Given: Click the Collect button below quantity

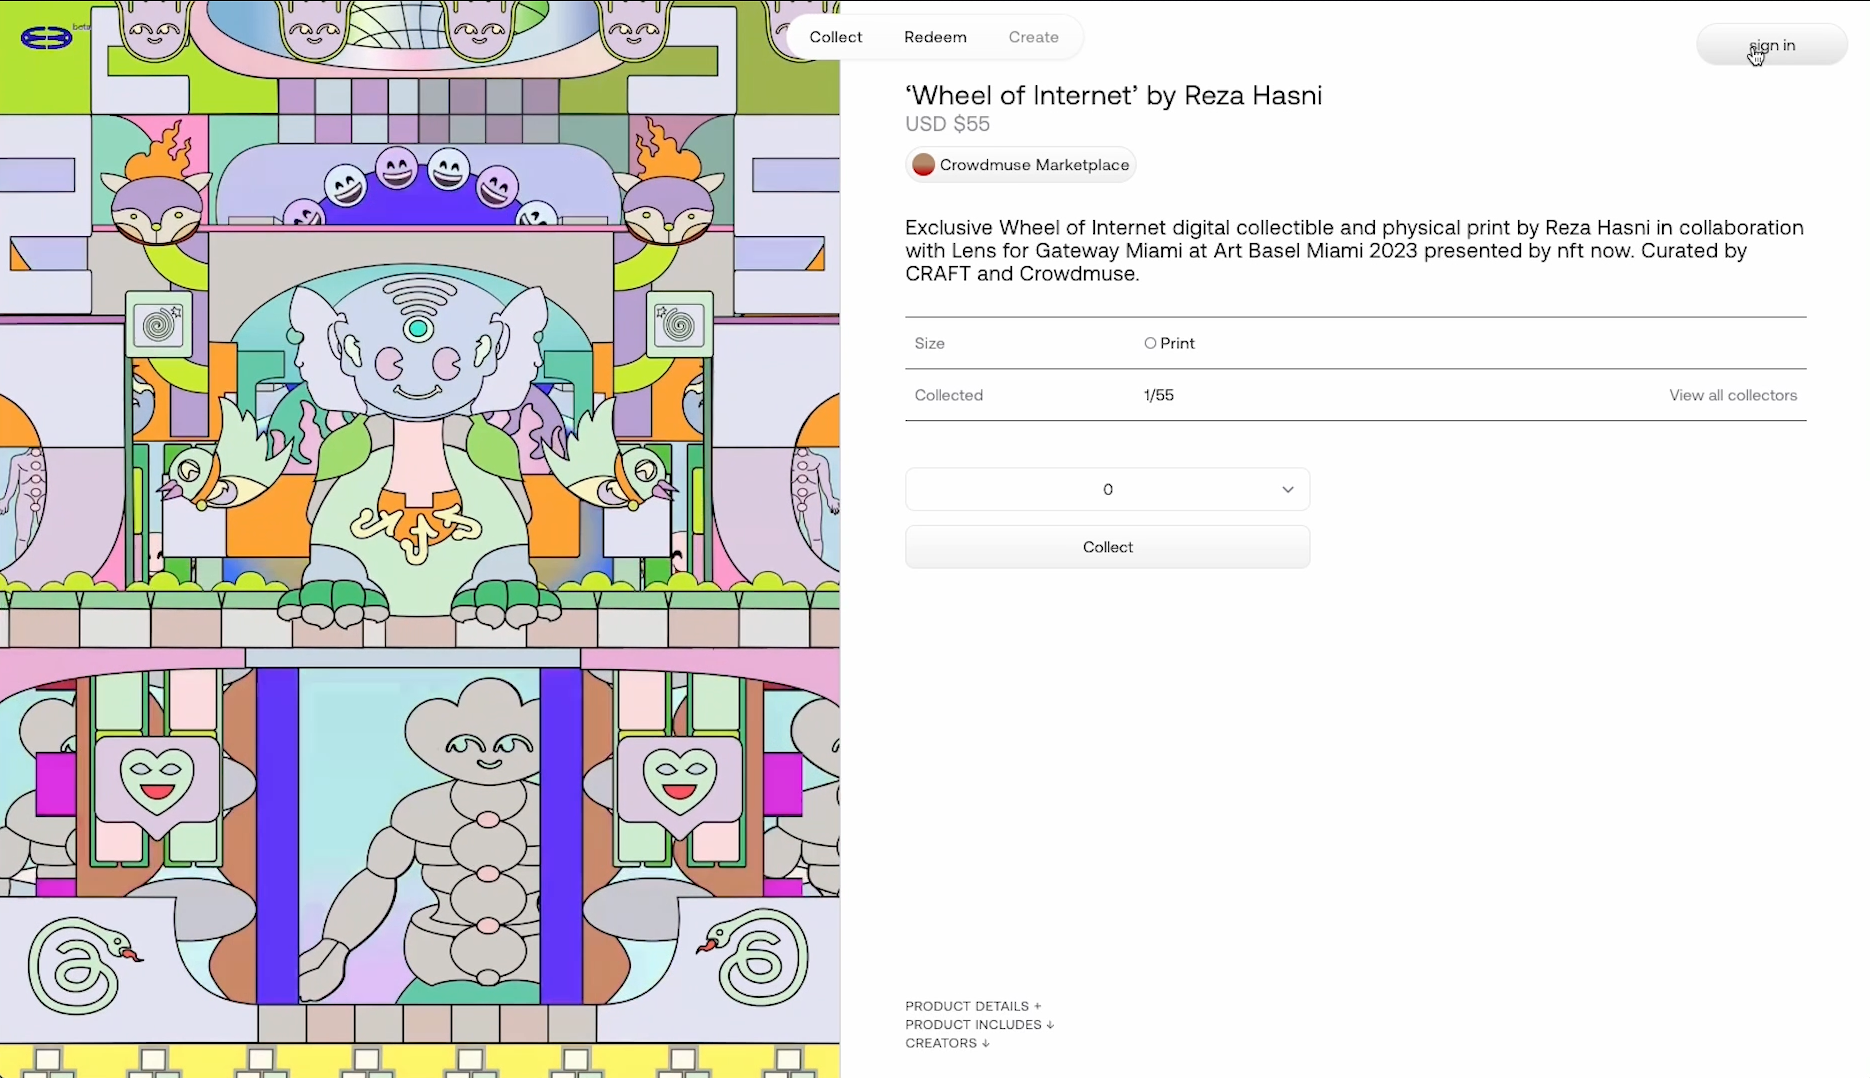Looking at the screenshot, I should (1107, 547).
